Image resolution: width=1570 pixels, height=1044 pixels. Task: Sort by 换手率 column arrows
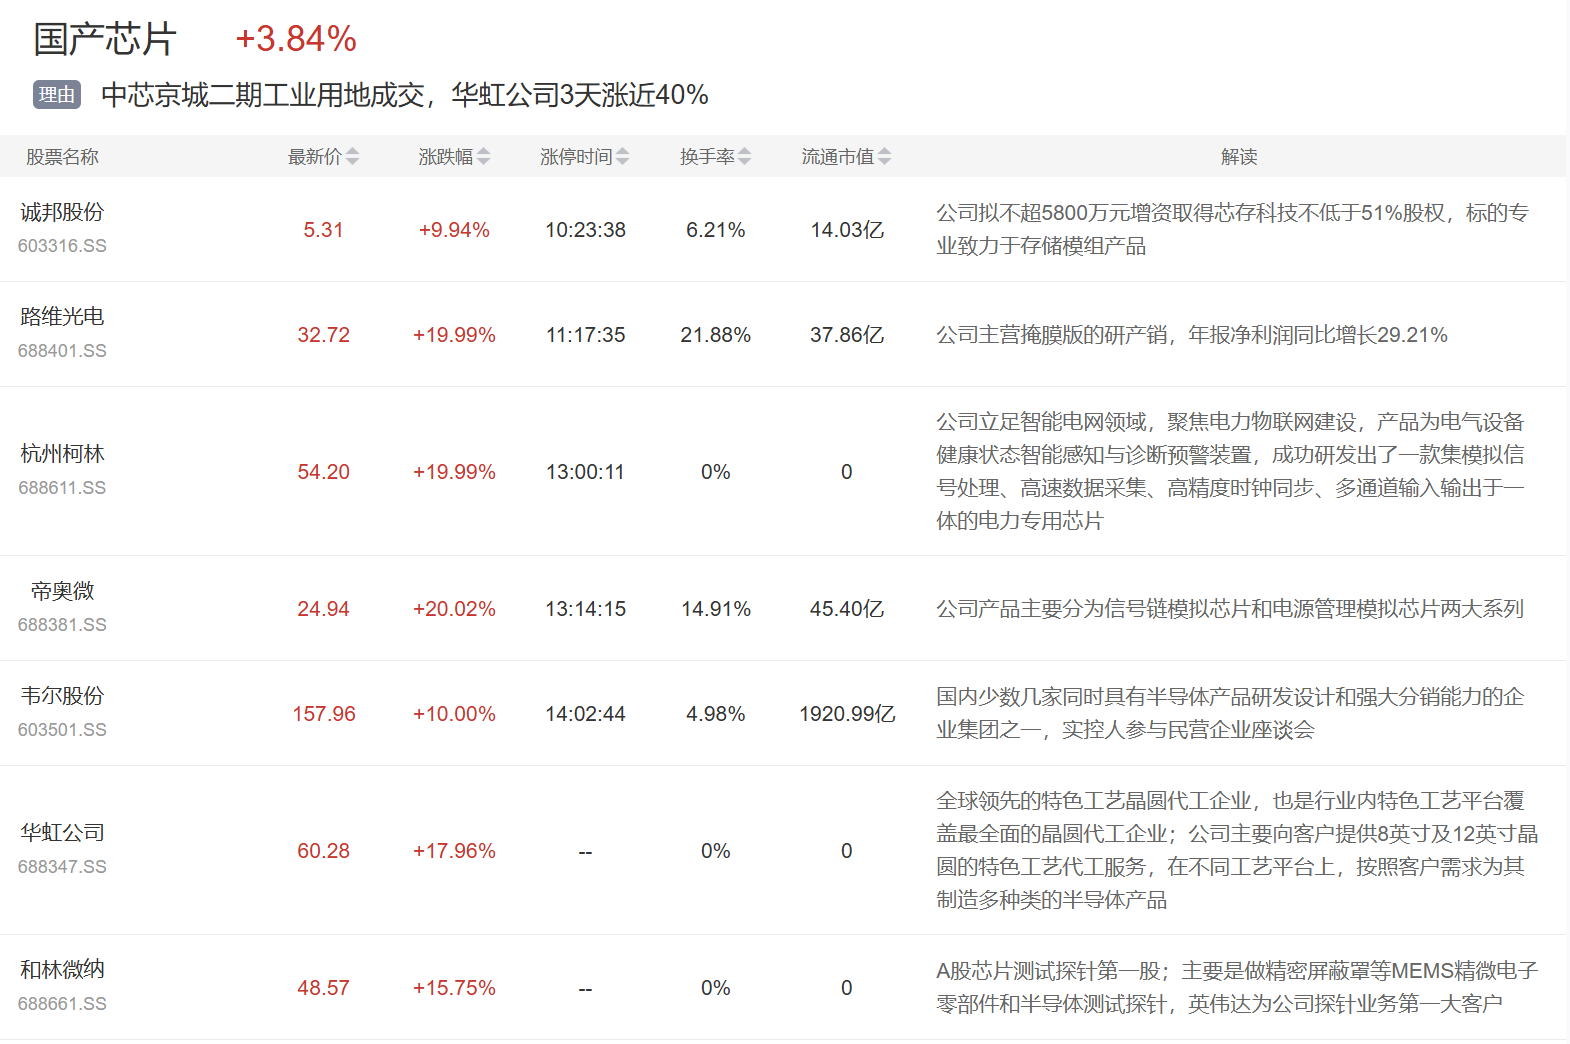pyautogui.click(x=744, y=157)
